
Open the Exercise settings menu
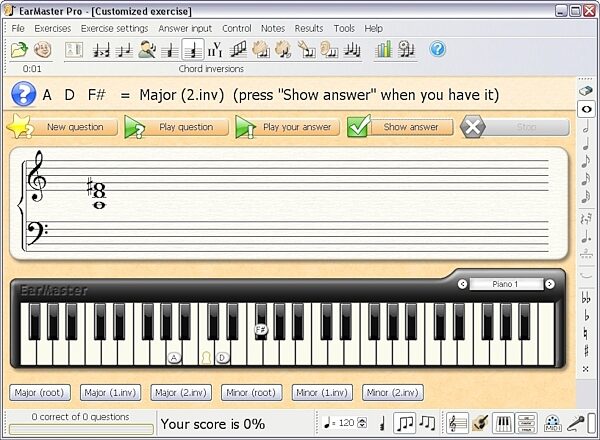point(114,28)
